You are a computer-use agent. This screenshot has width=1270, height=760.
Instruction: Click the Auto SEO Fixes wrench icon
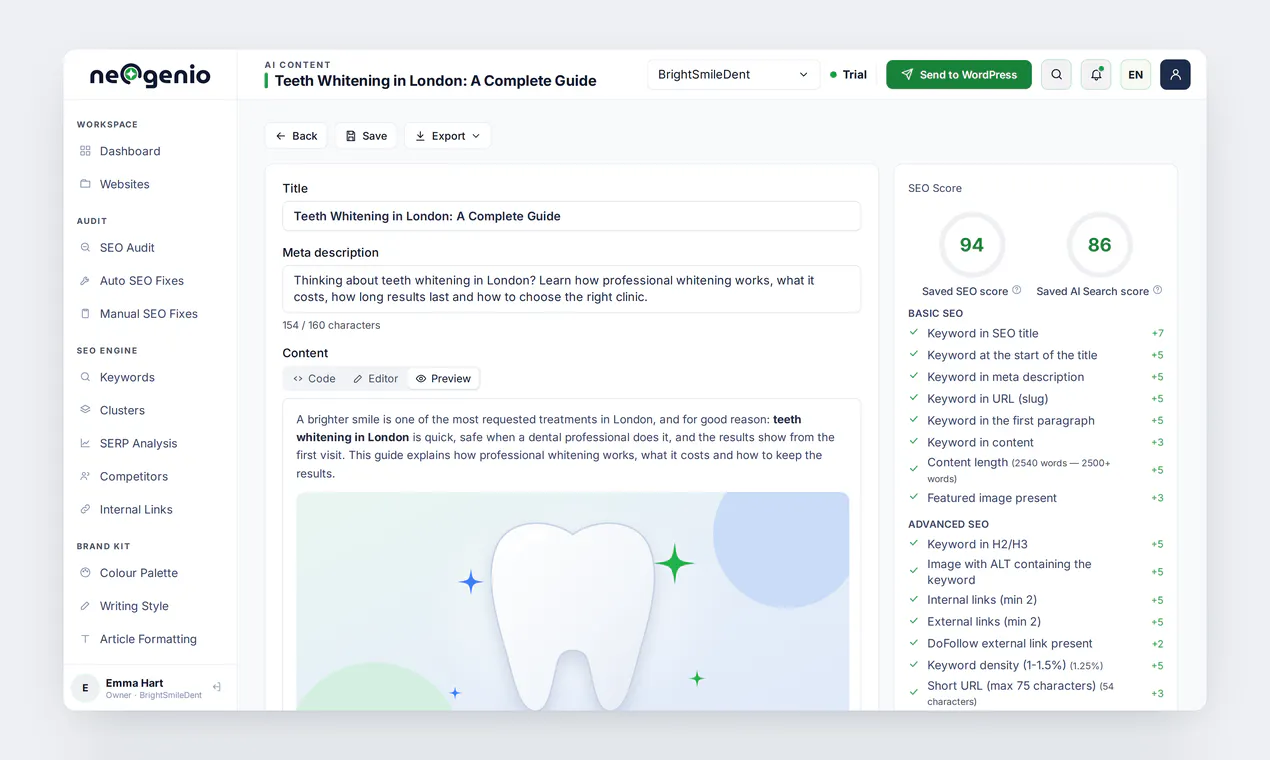(x=85, y=280)
